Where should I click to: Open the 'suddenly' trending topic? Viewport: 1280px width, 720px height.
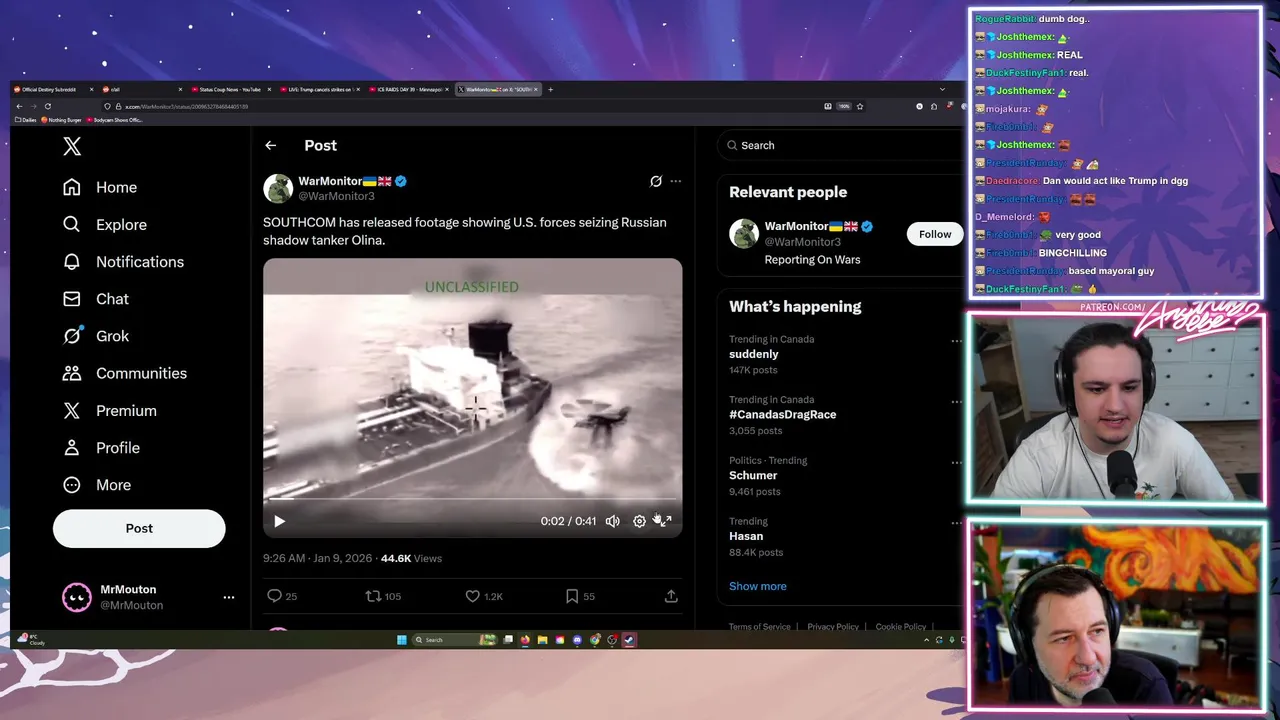coord(754,354)
